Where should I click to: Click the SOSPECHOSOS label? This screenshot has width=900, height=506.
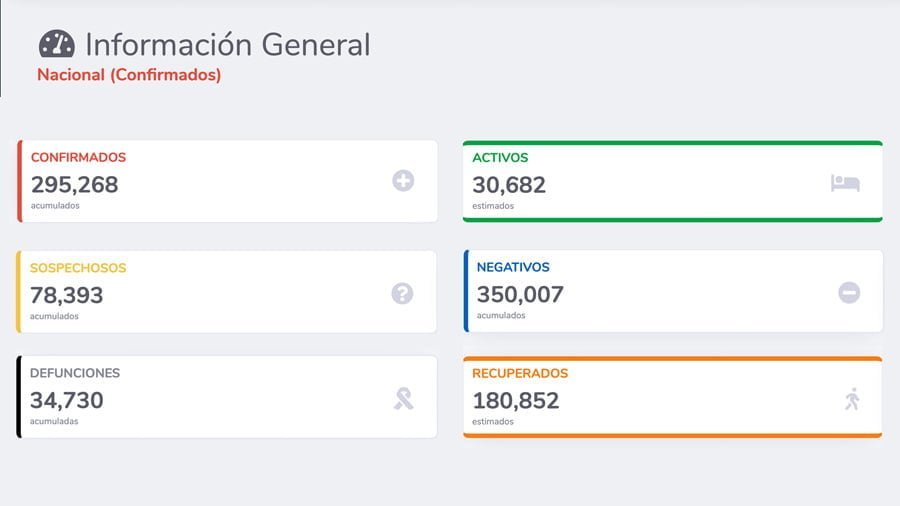pyautogui.click(x=78, y=268)
